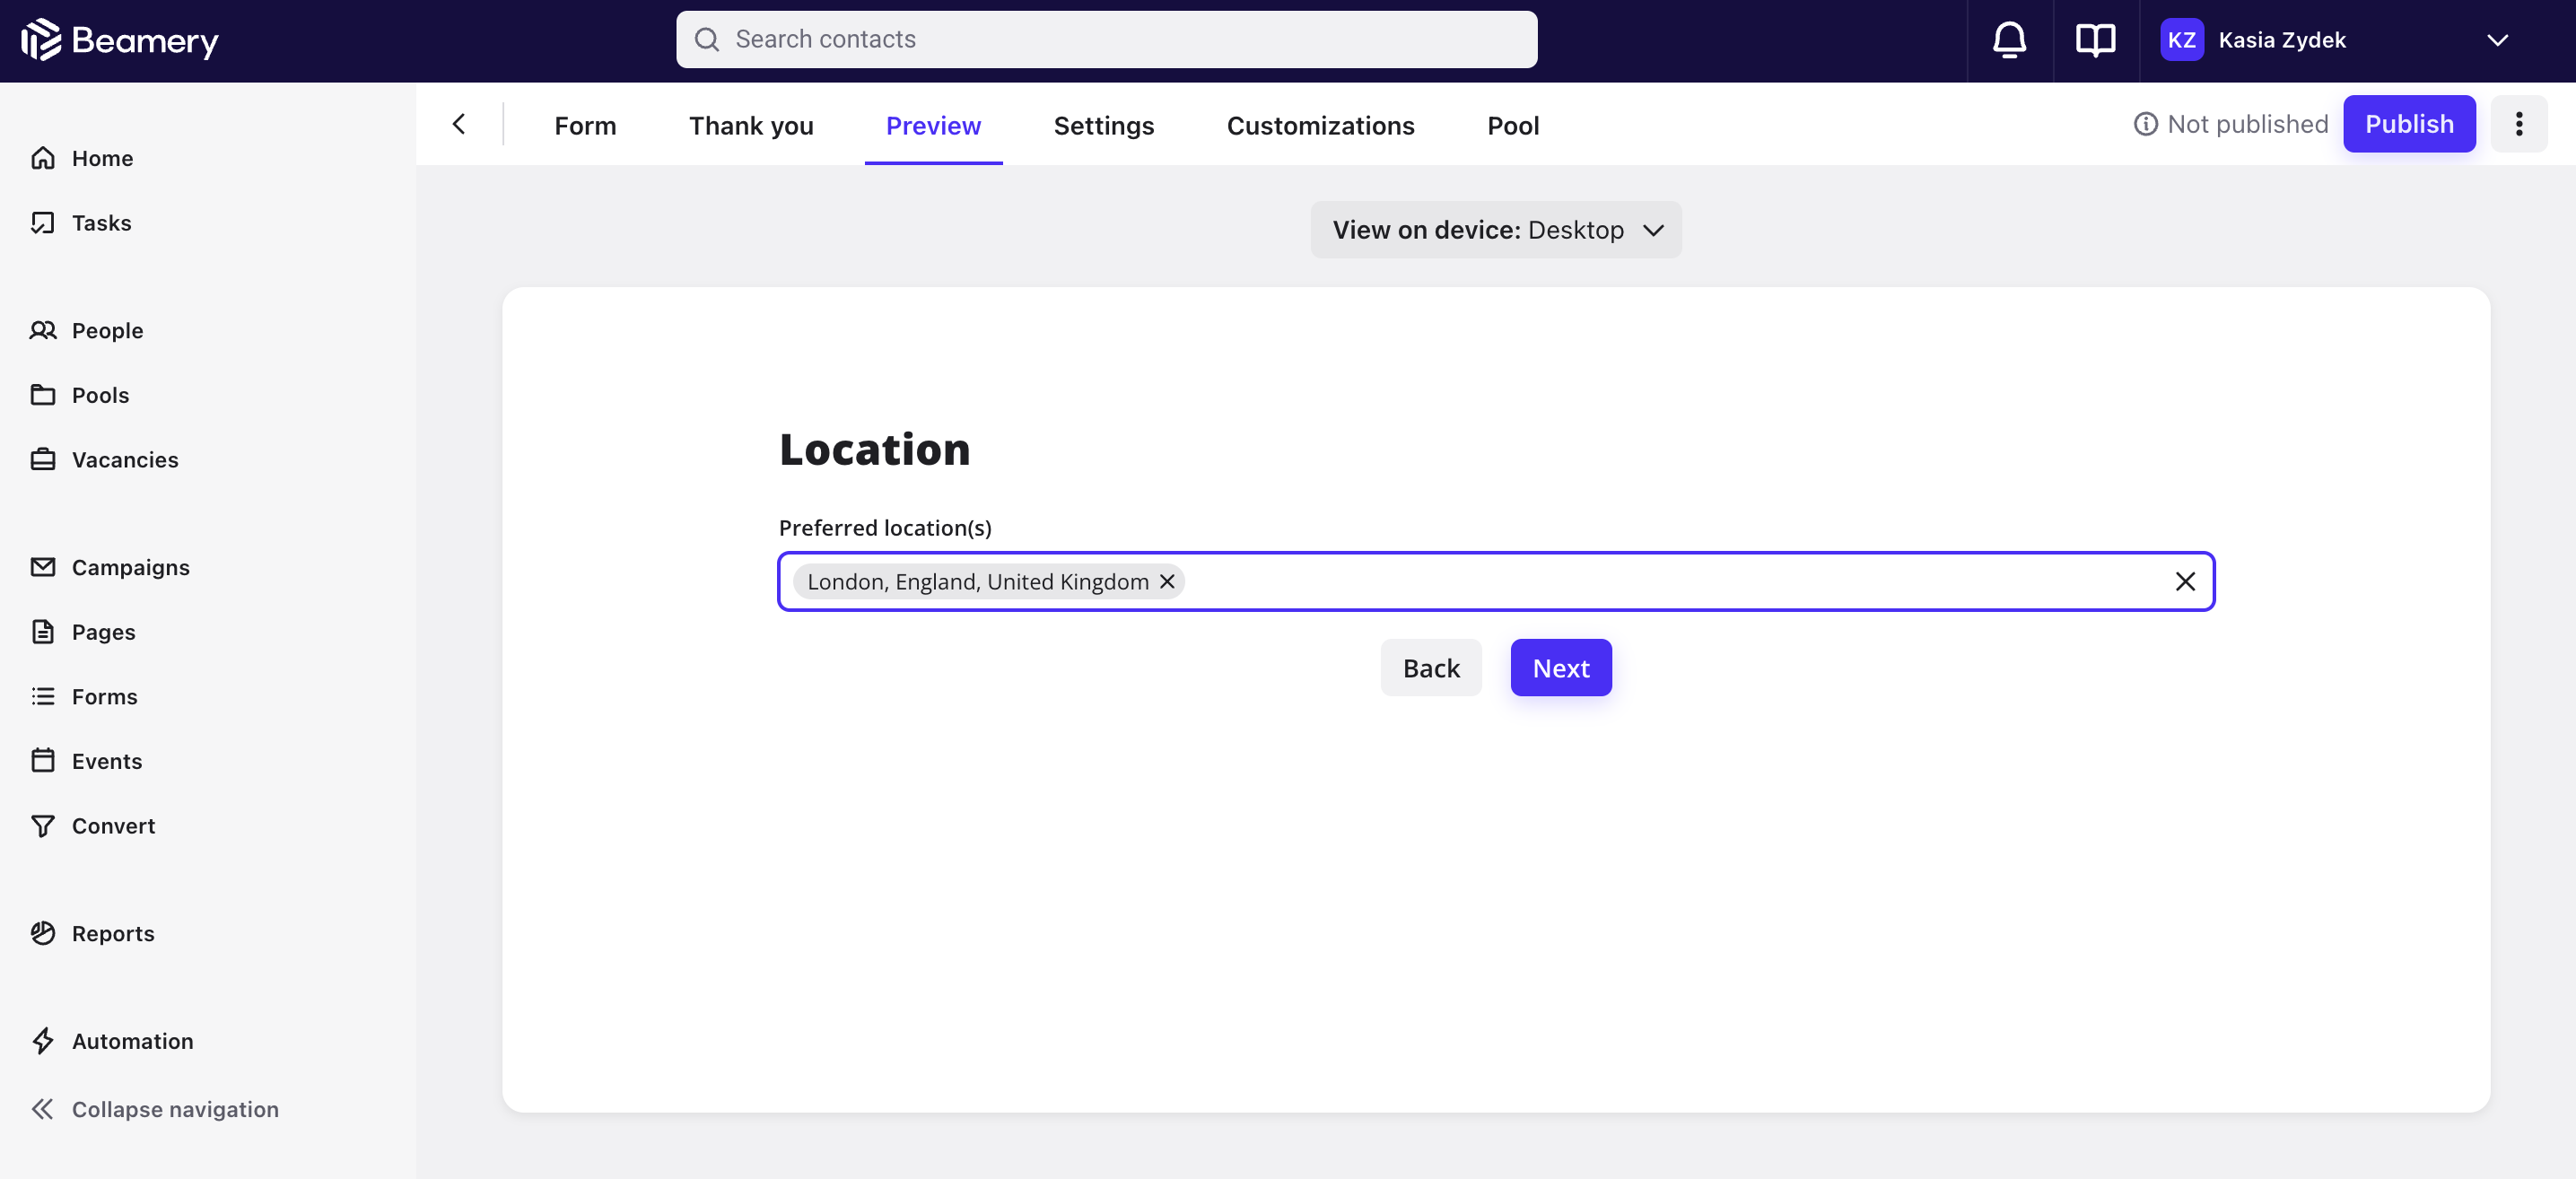Click the back arrow navigation icon
The height and width of the screenshot is (1179, 2576).
tap(457, 121)
